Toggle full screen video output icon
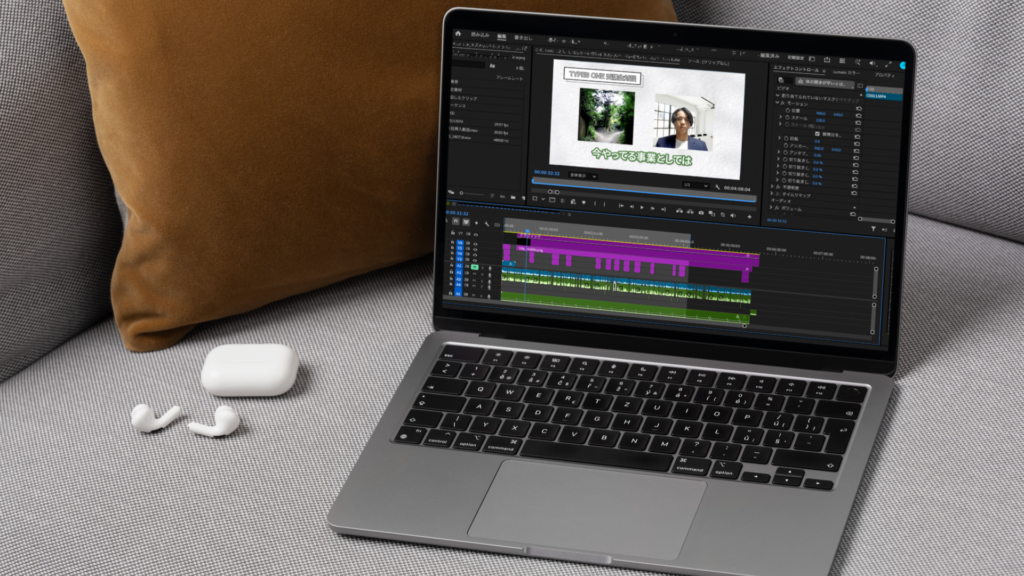1024x576 pixels. (888, 65)
